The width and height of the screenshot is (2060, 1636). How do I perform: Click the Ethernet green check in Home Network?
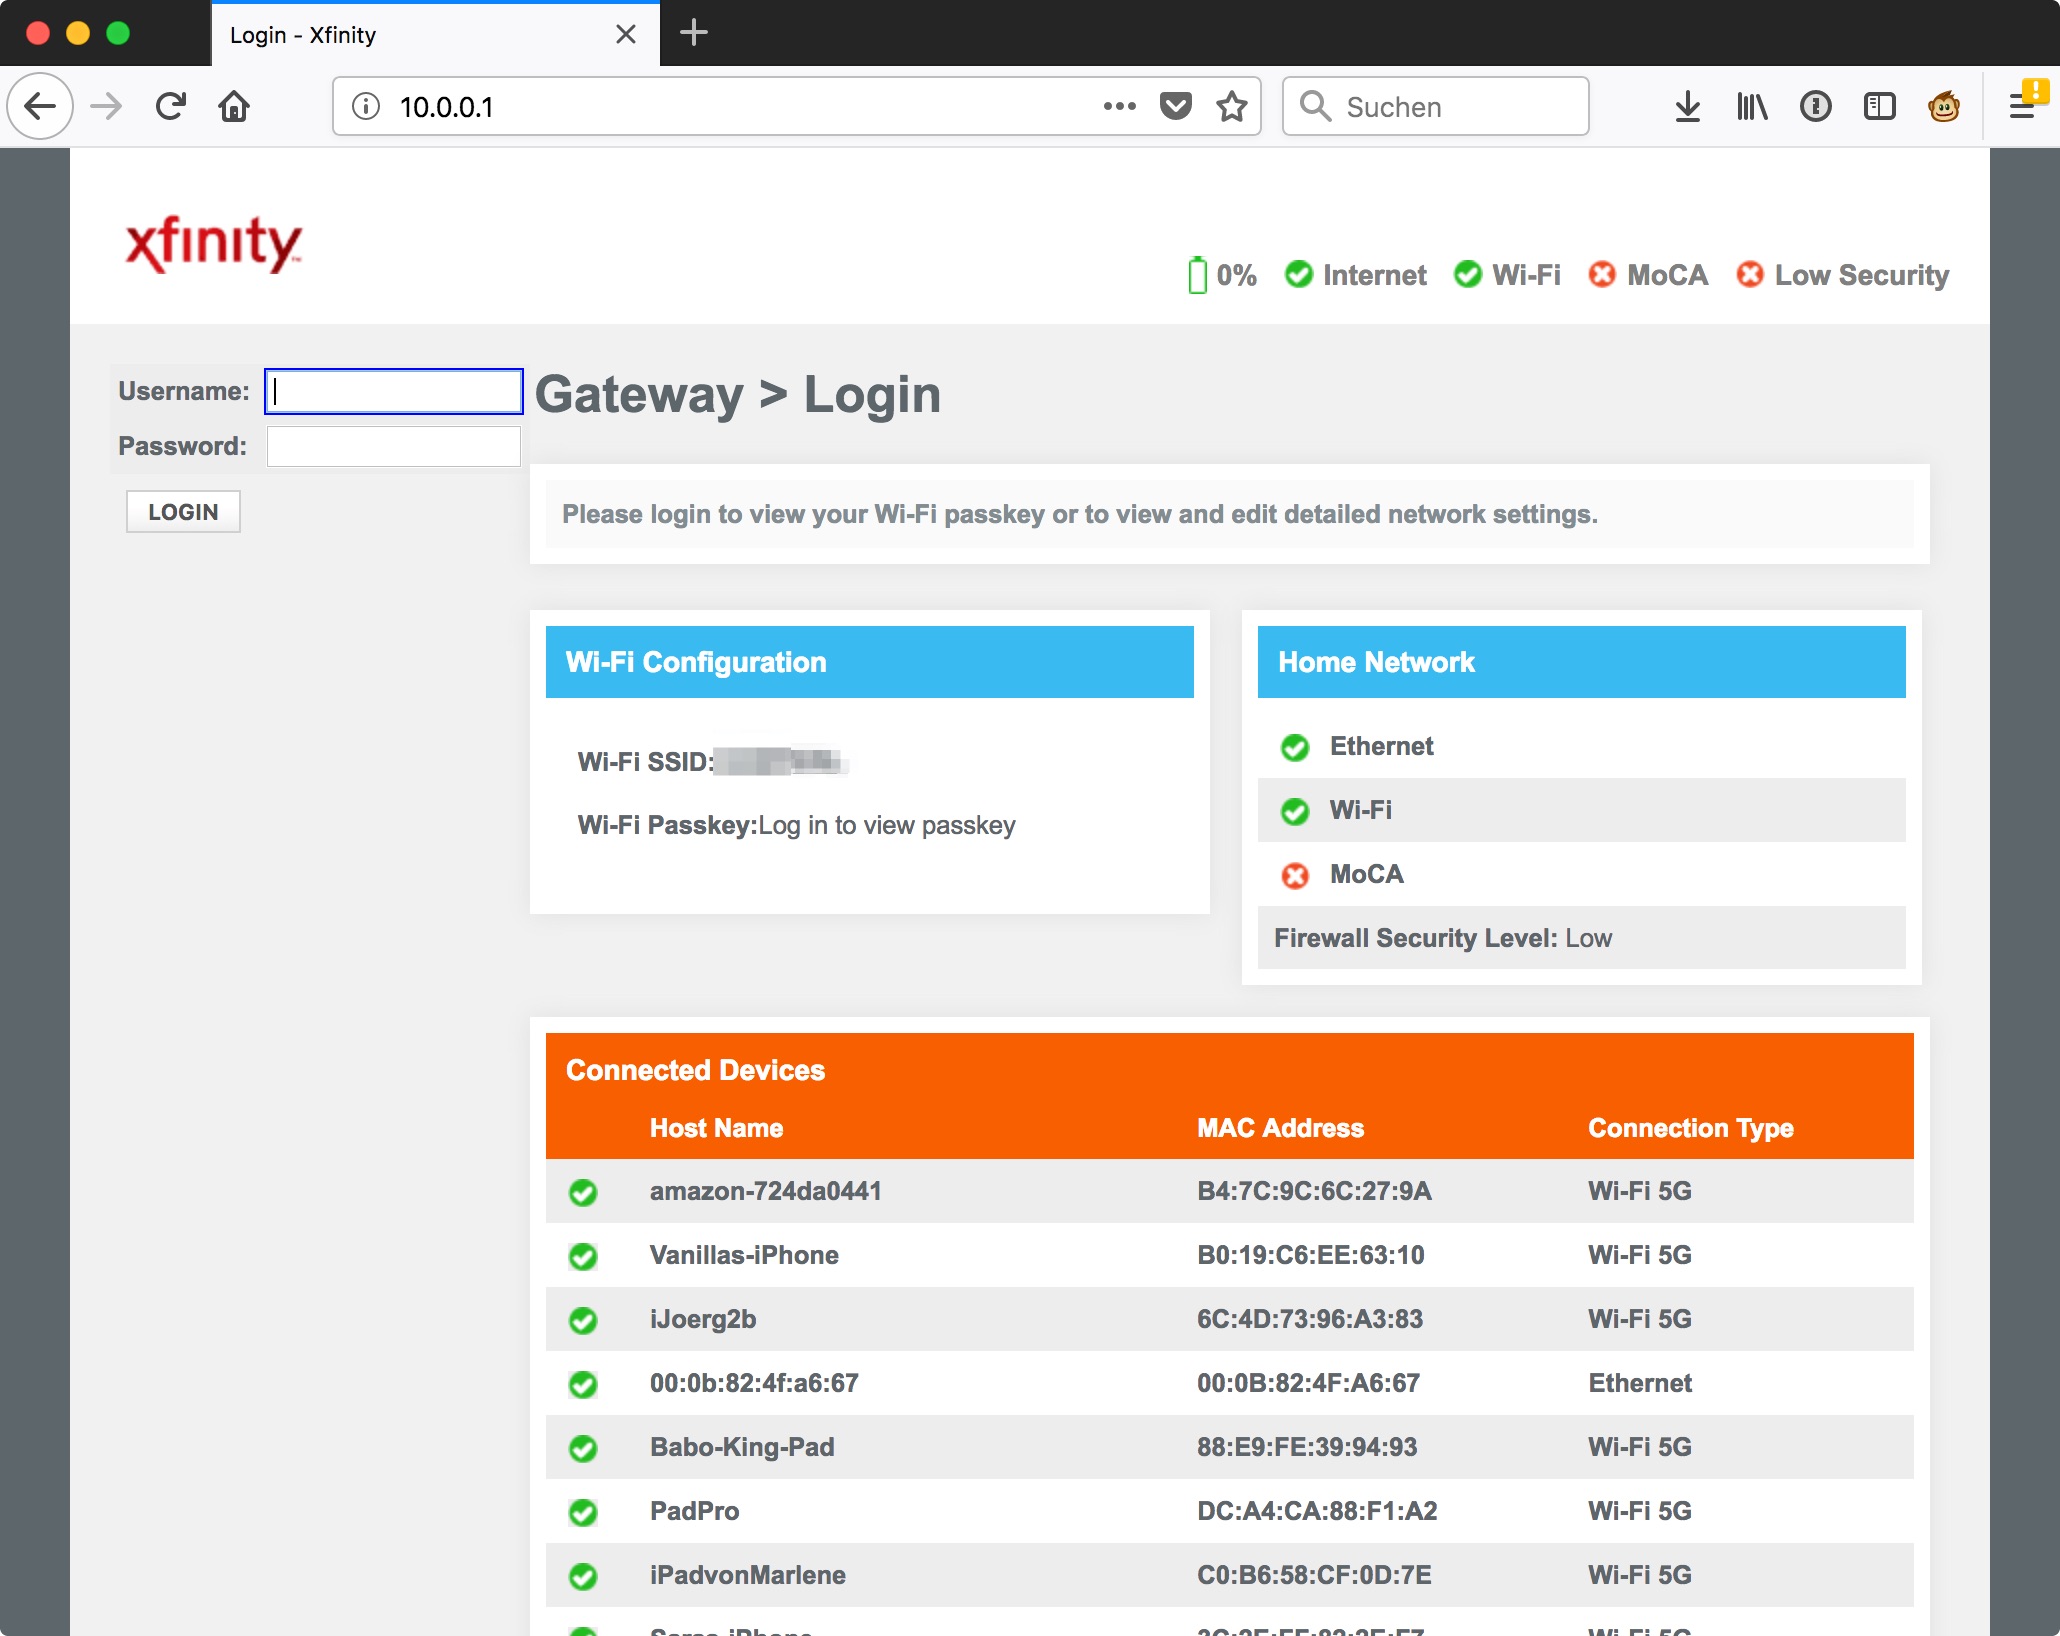coord(1295,747)
